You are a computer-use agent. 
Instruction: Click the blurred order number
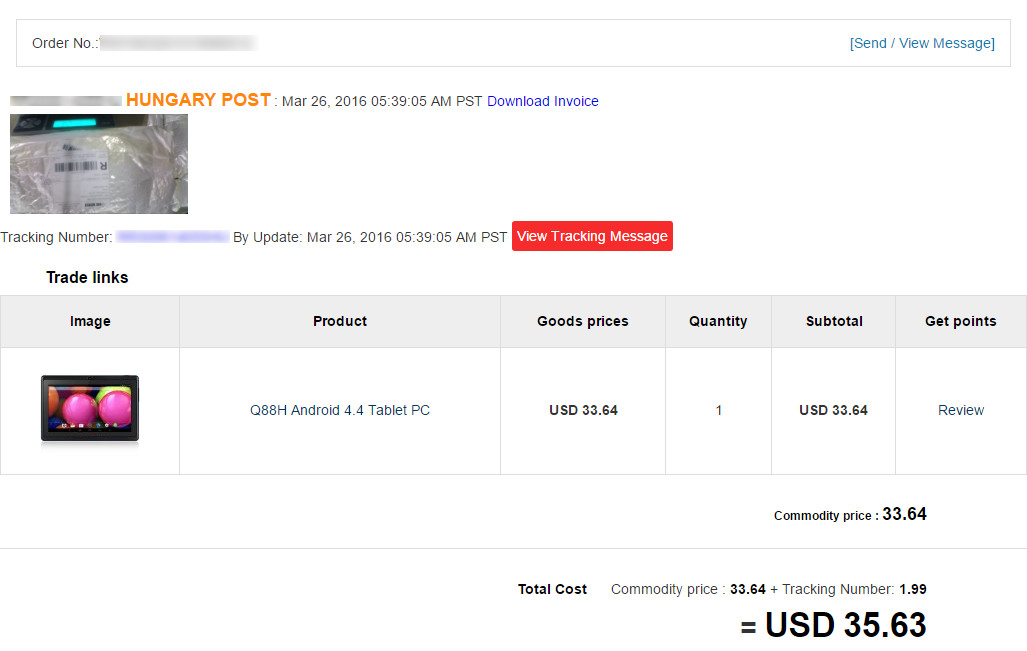tap(178, 43)
